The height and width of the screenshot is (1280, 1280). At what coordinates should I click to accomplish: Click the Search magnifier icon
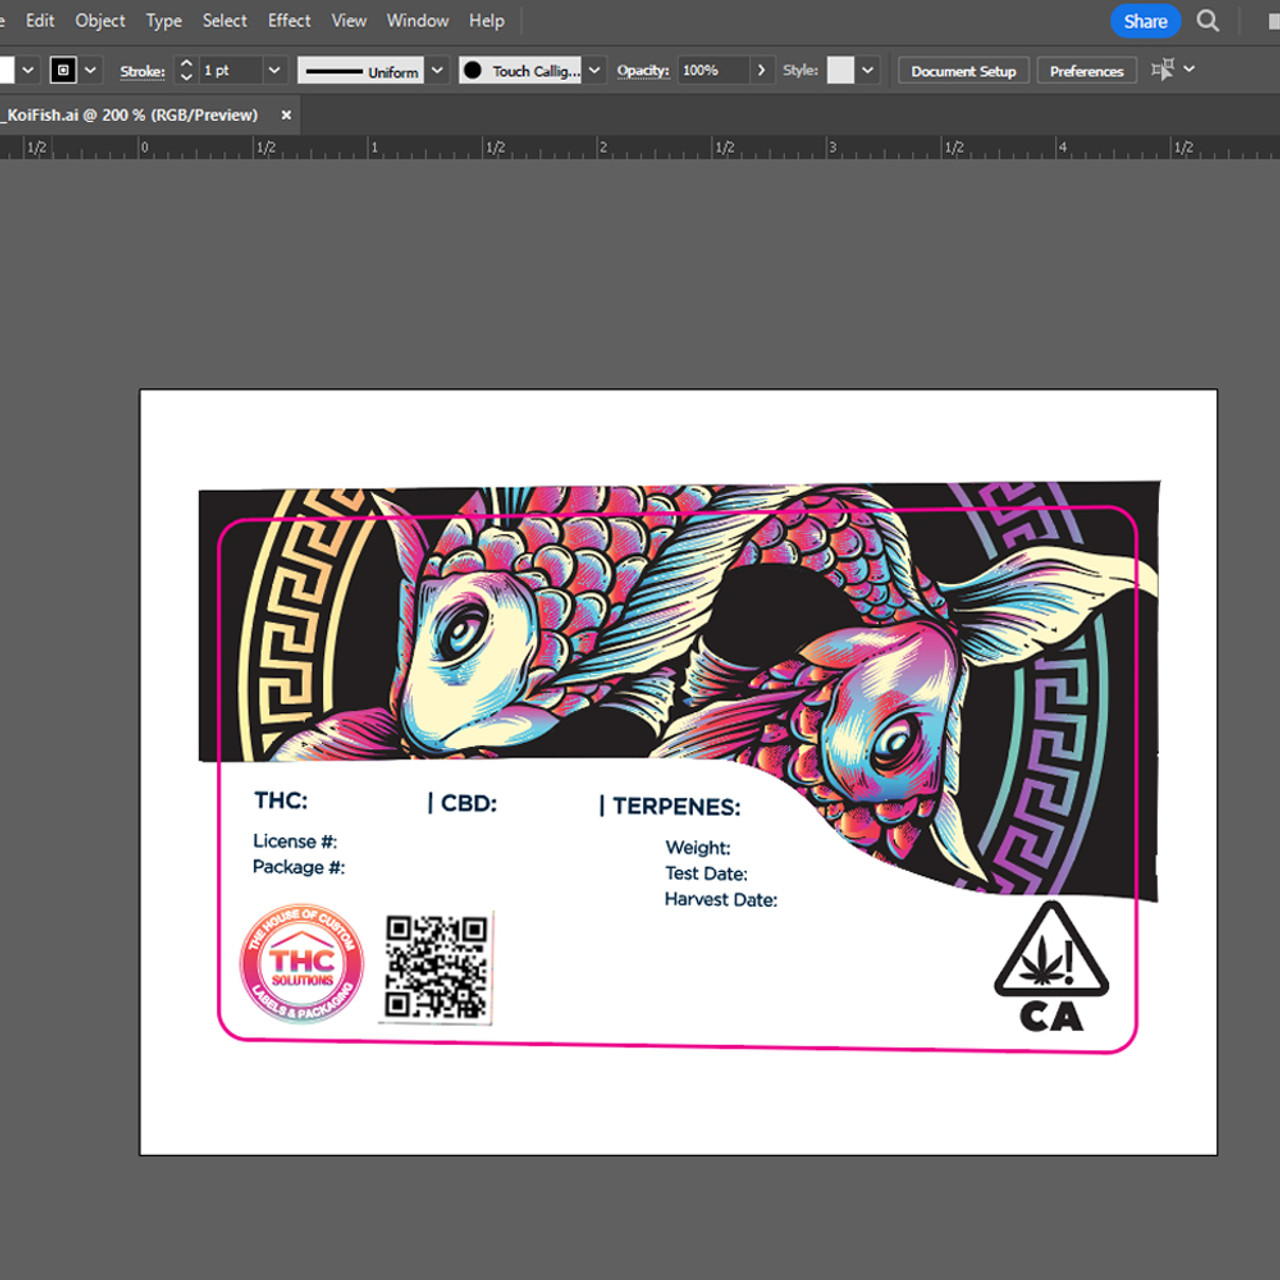pos(1208,21)
